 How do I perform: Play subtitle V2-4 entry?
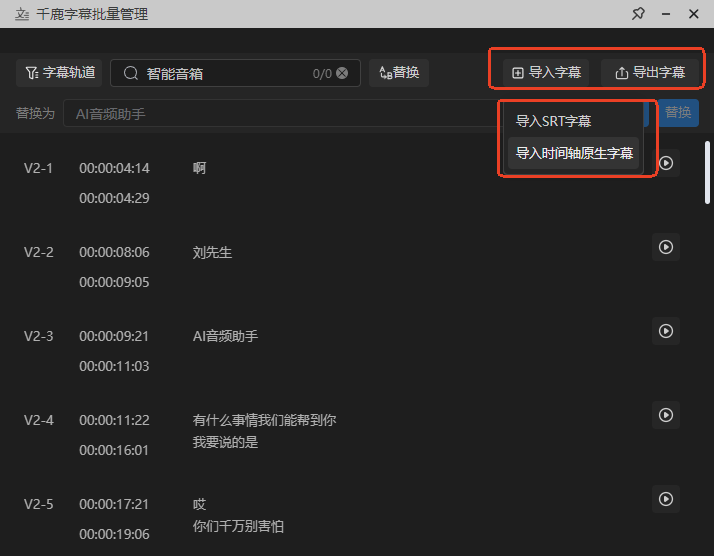[666, 415]
